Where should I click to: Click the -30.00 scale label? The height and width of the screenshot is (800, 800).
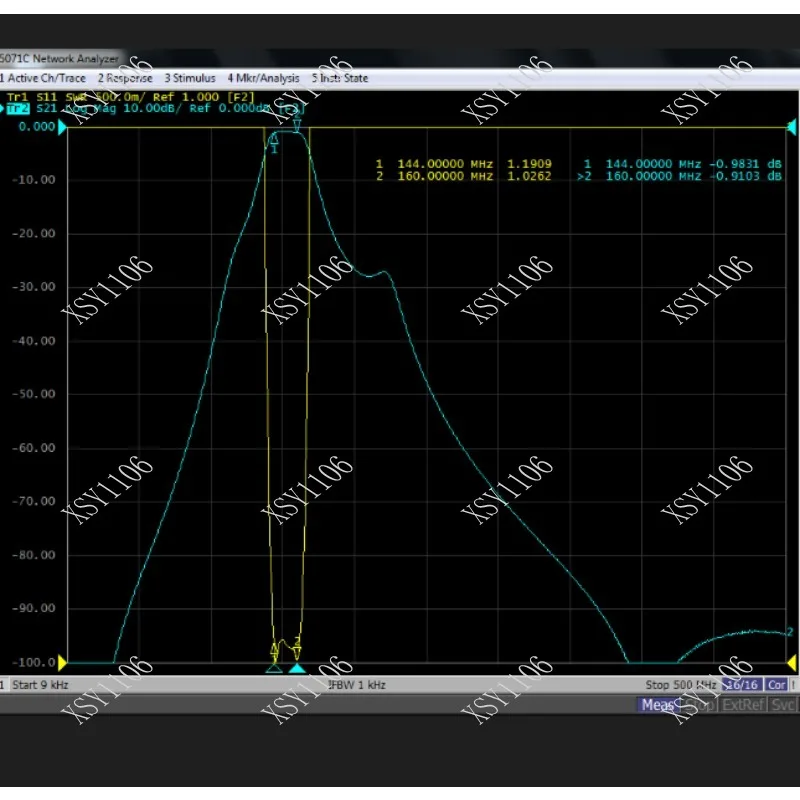pyautogui.click(x=34, y=287)
